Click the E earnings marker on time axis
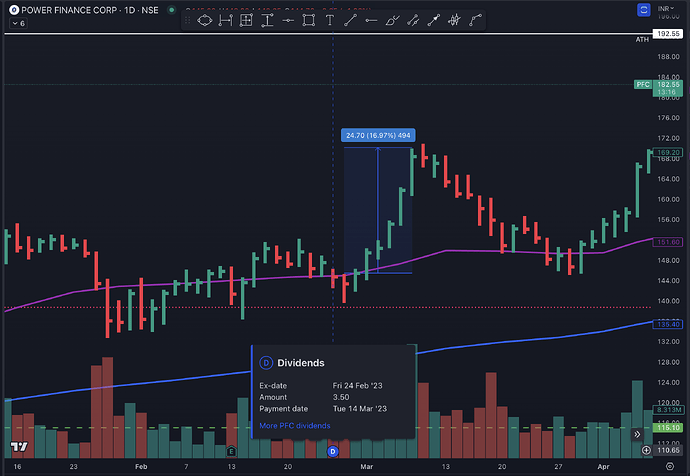 (x=231, y=451)
